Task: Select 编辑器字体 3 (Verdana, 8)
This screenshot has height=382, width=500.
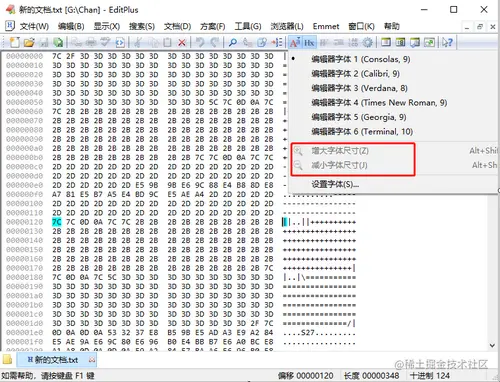Action: [x=359, y=88]
